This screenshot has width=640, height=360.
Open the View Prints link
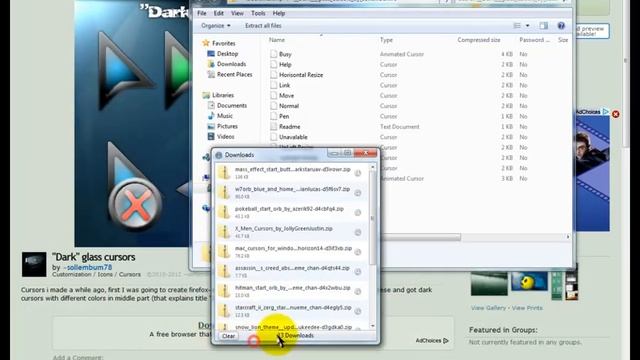click(527, 308)
